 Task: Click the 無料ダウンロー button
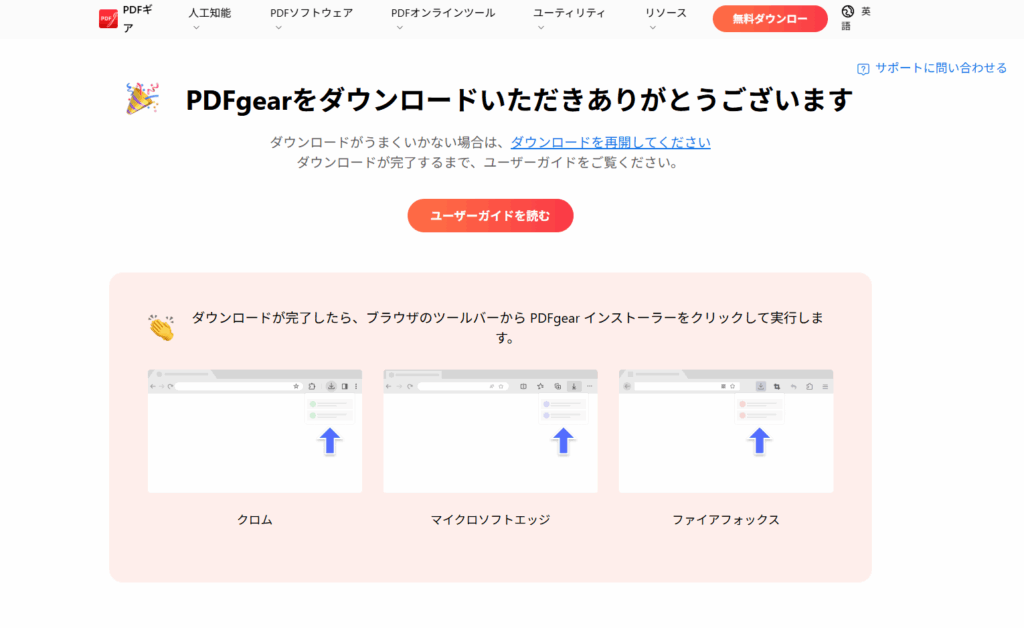770,19
